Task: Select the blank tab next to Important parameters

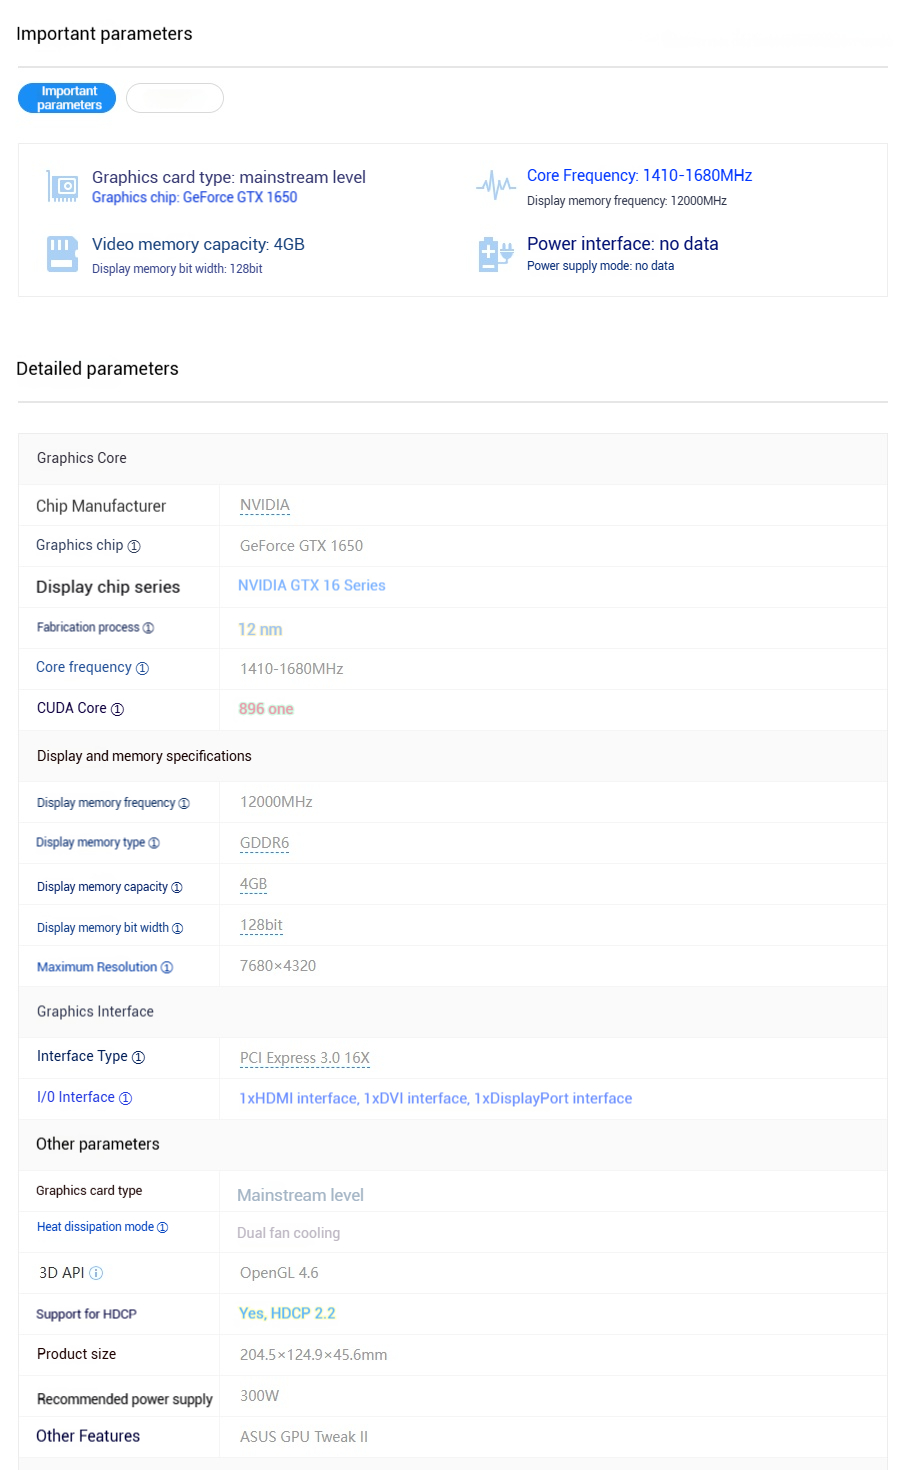Action: (x=175, y=98)
